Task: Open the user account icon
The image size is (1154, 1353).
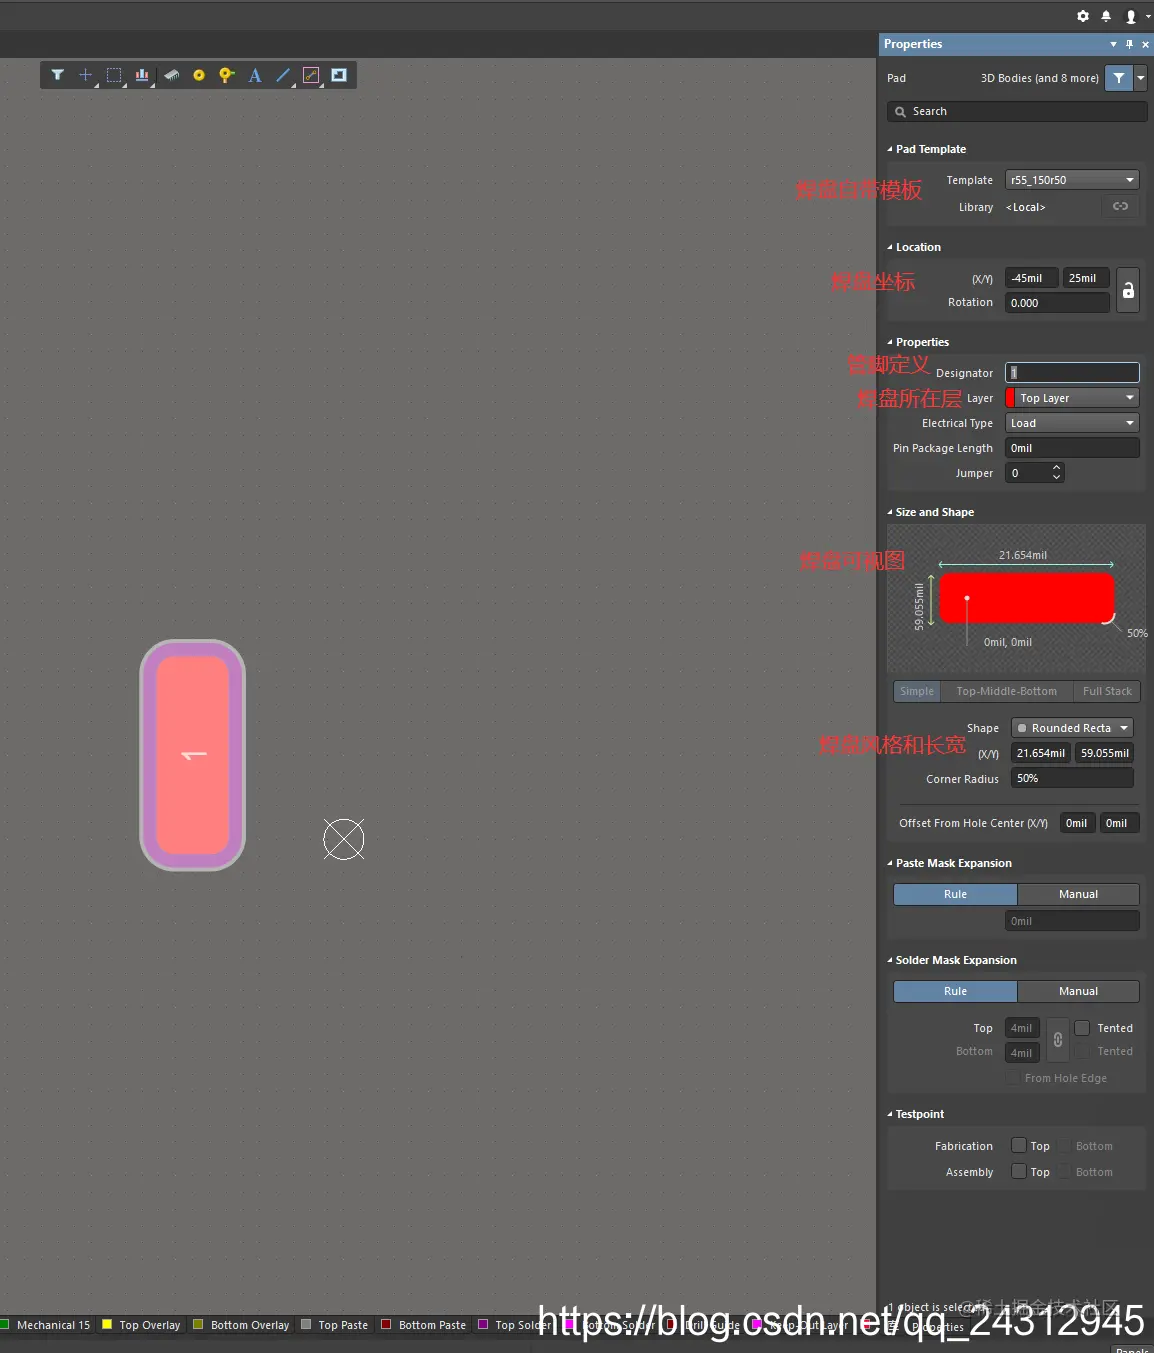Action: (1131, 16)
